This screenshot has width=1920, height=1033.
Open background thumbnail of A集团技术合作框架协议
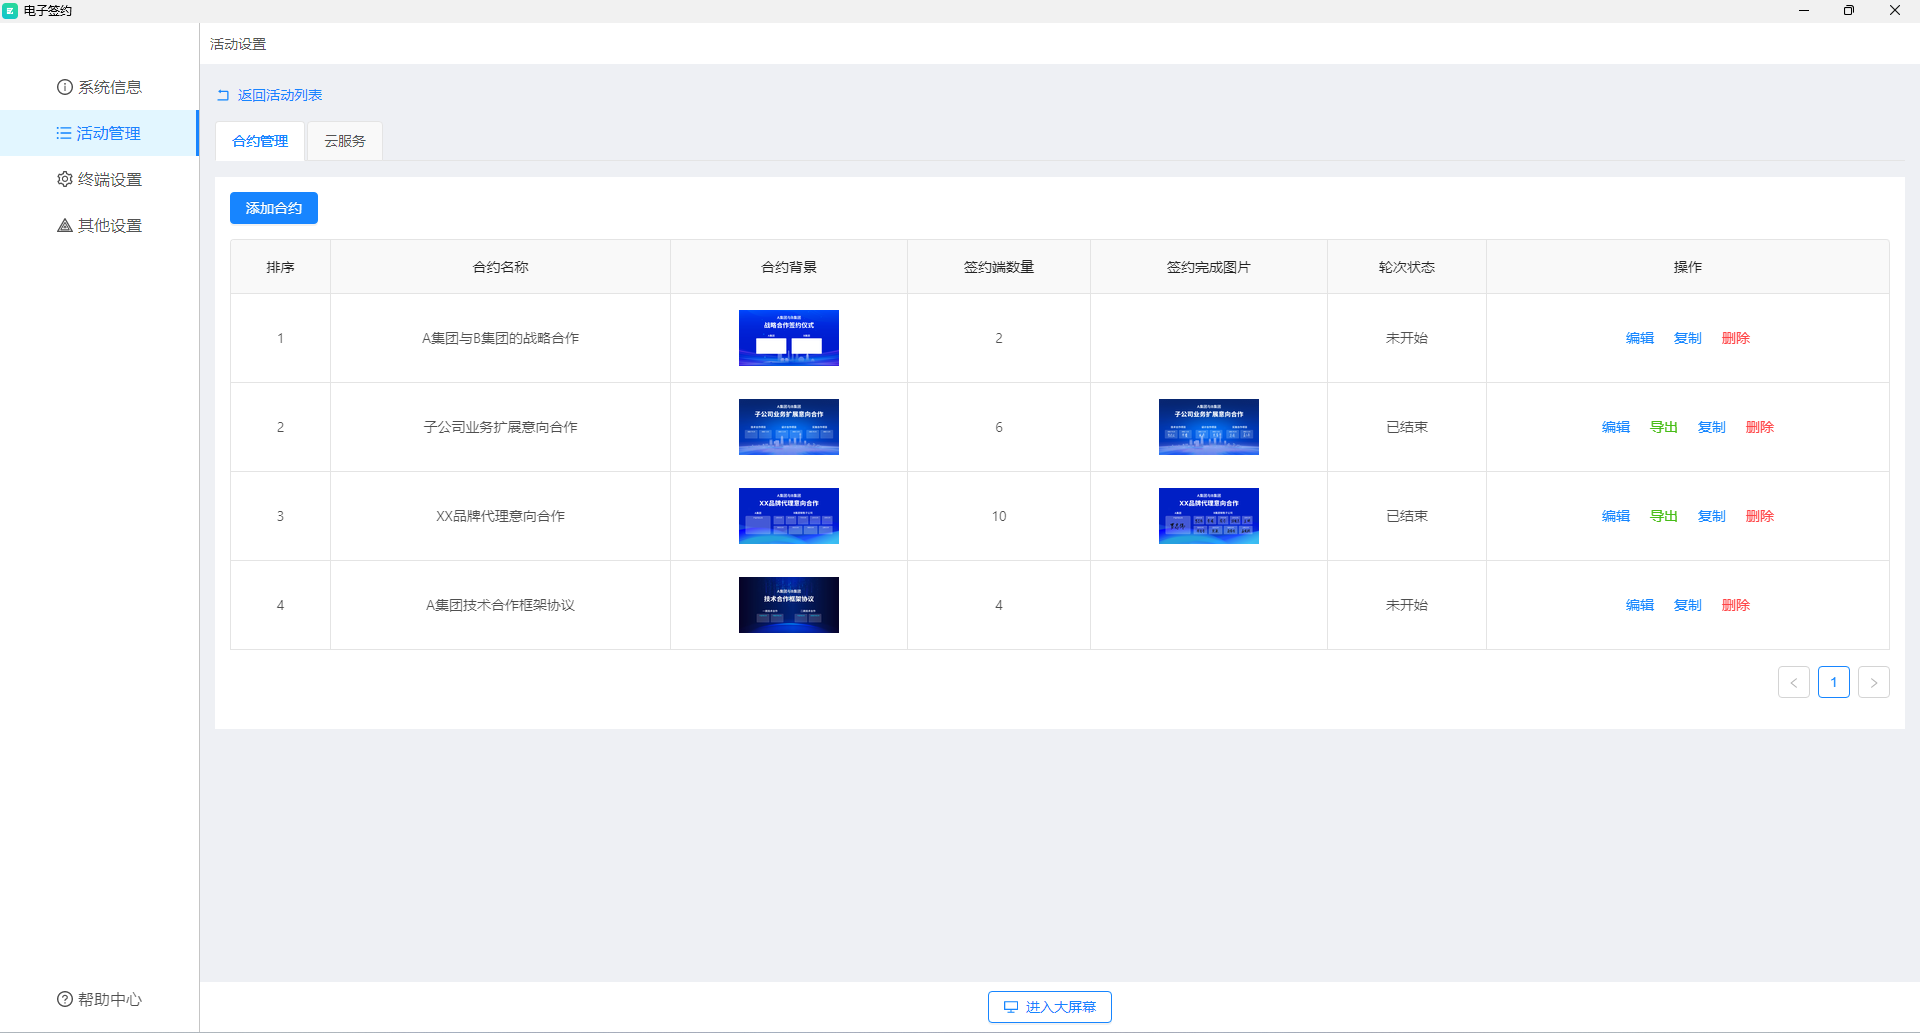click(x=789, y=605)
